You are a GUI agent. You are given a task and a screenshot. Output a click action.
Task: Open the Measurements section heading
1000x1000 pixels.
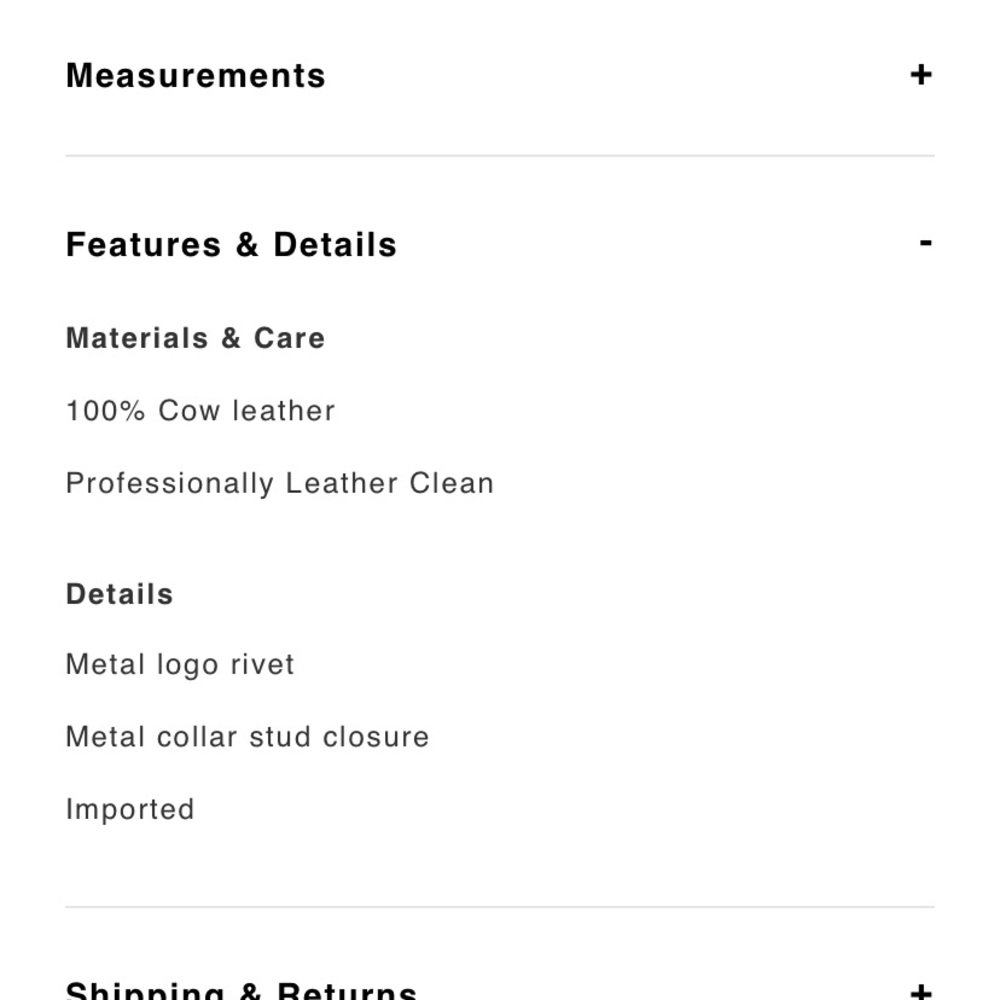[196, 76]
